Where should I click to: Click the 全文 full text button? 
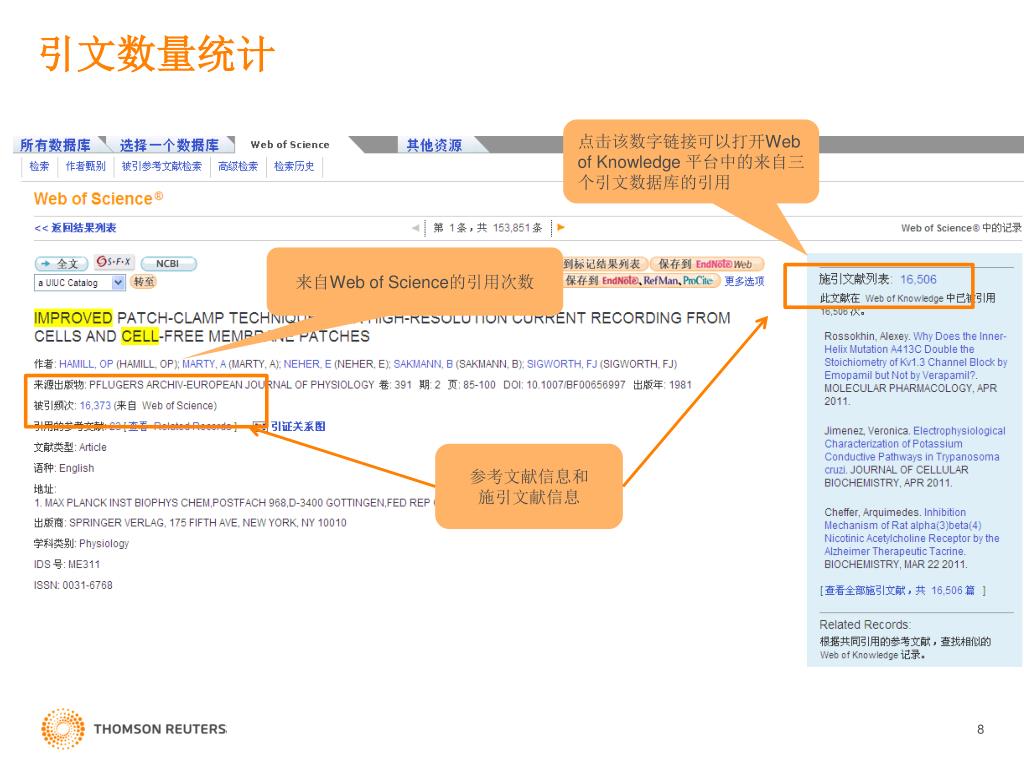(61, 264)
